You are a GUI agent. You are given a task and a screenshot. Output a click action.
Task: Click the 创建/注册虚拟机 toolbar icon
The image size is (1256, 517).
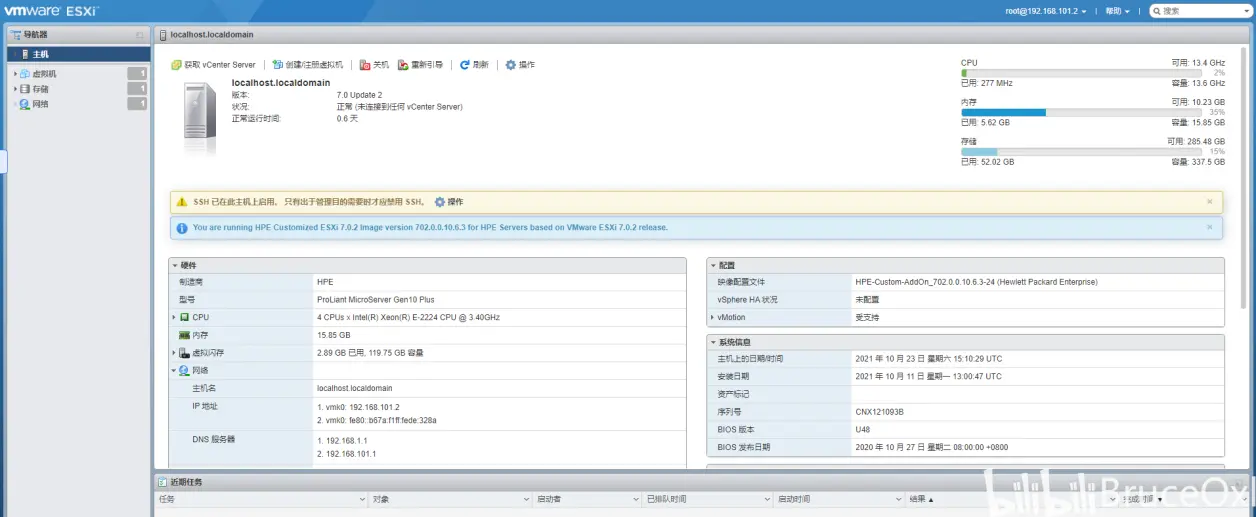coord(278,65)
